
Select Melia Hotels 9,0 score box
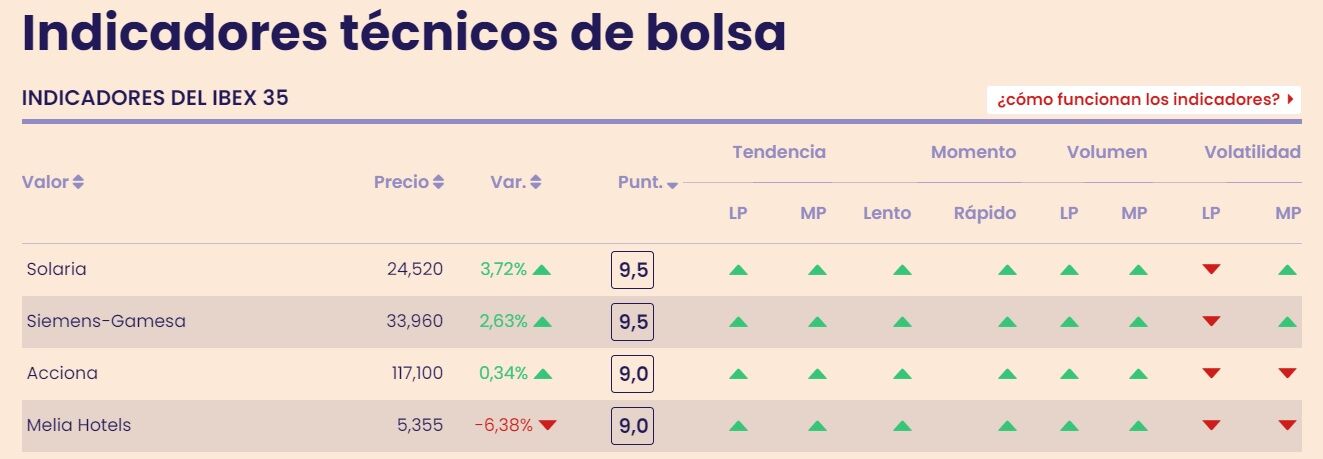pyautogui.click(x=632, y=426)
